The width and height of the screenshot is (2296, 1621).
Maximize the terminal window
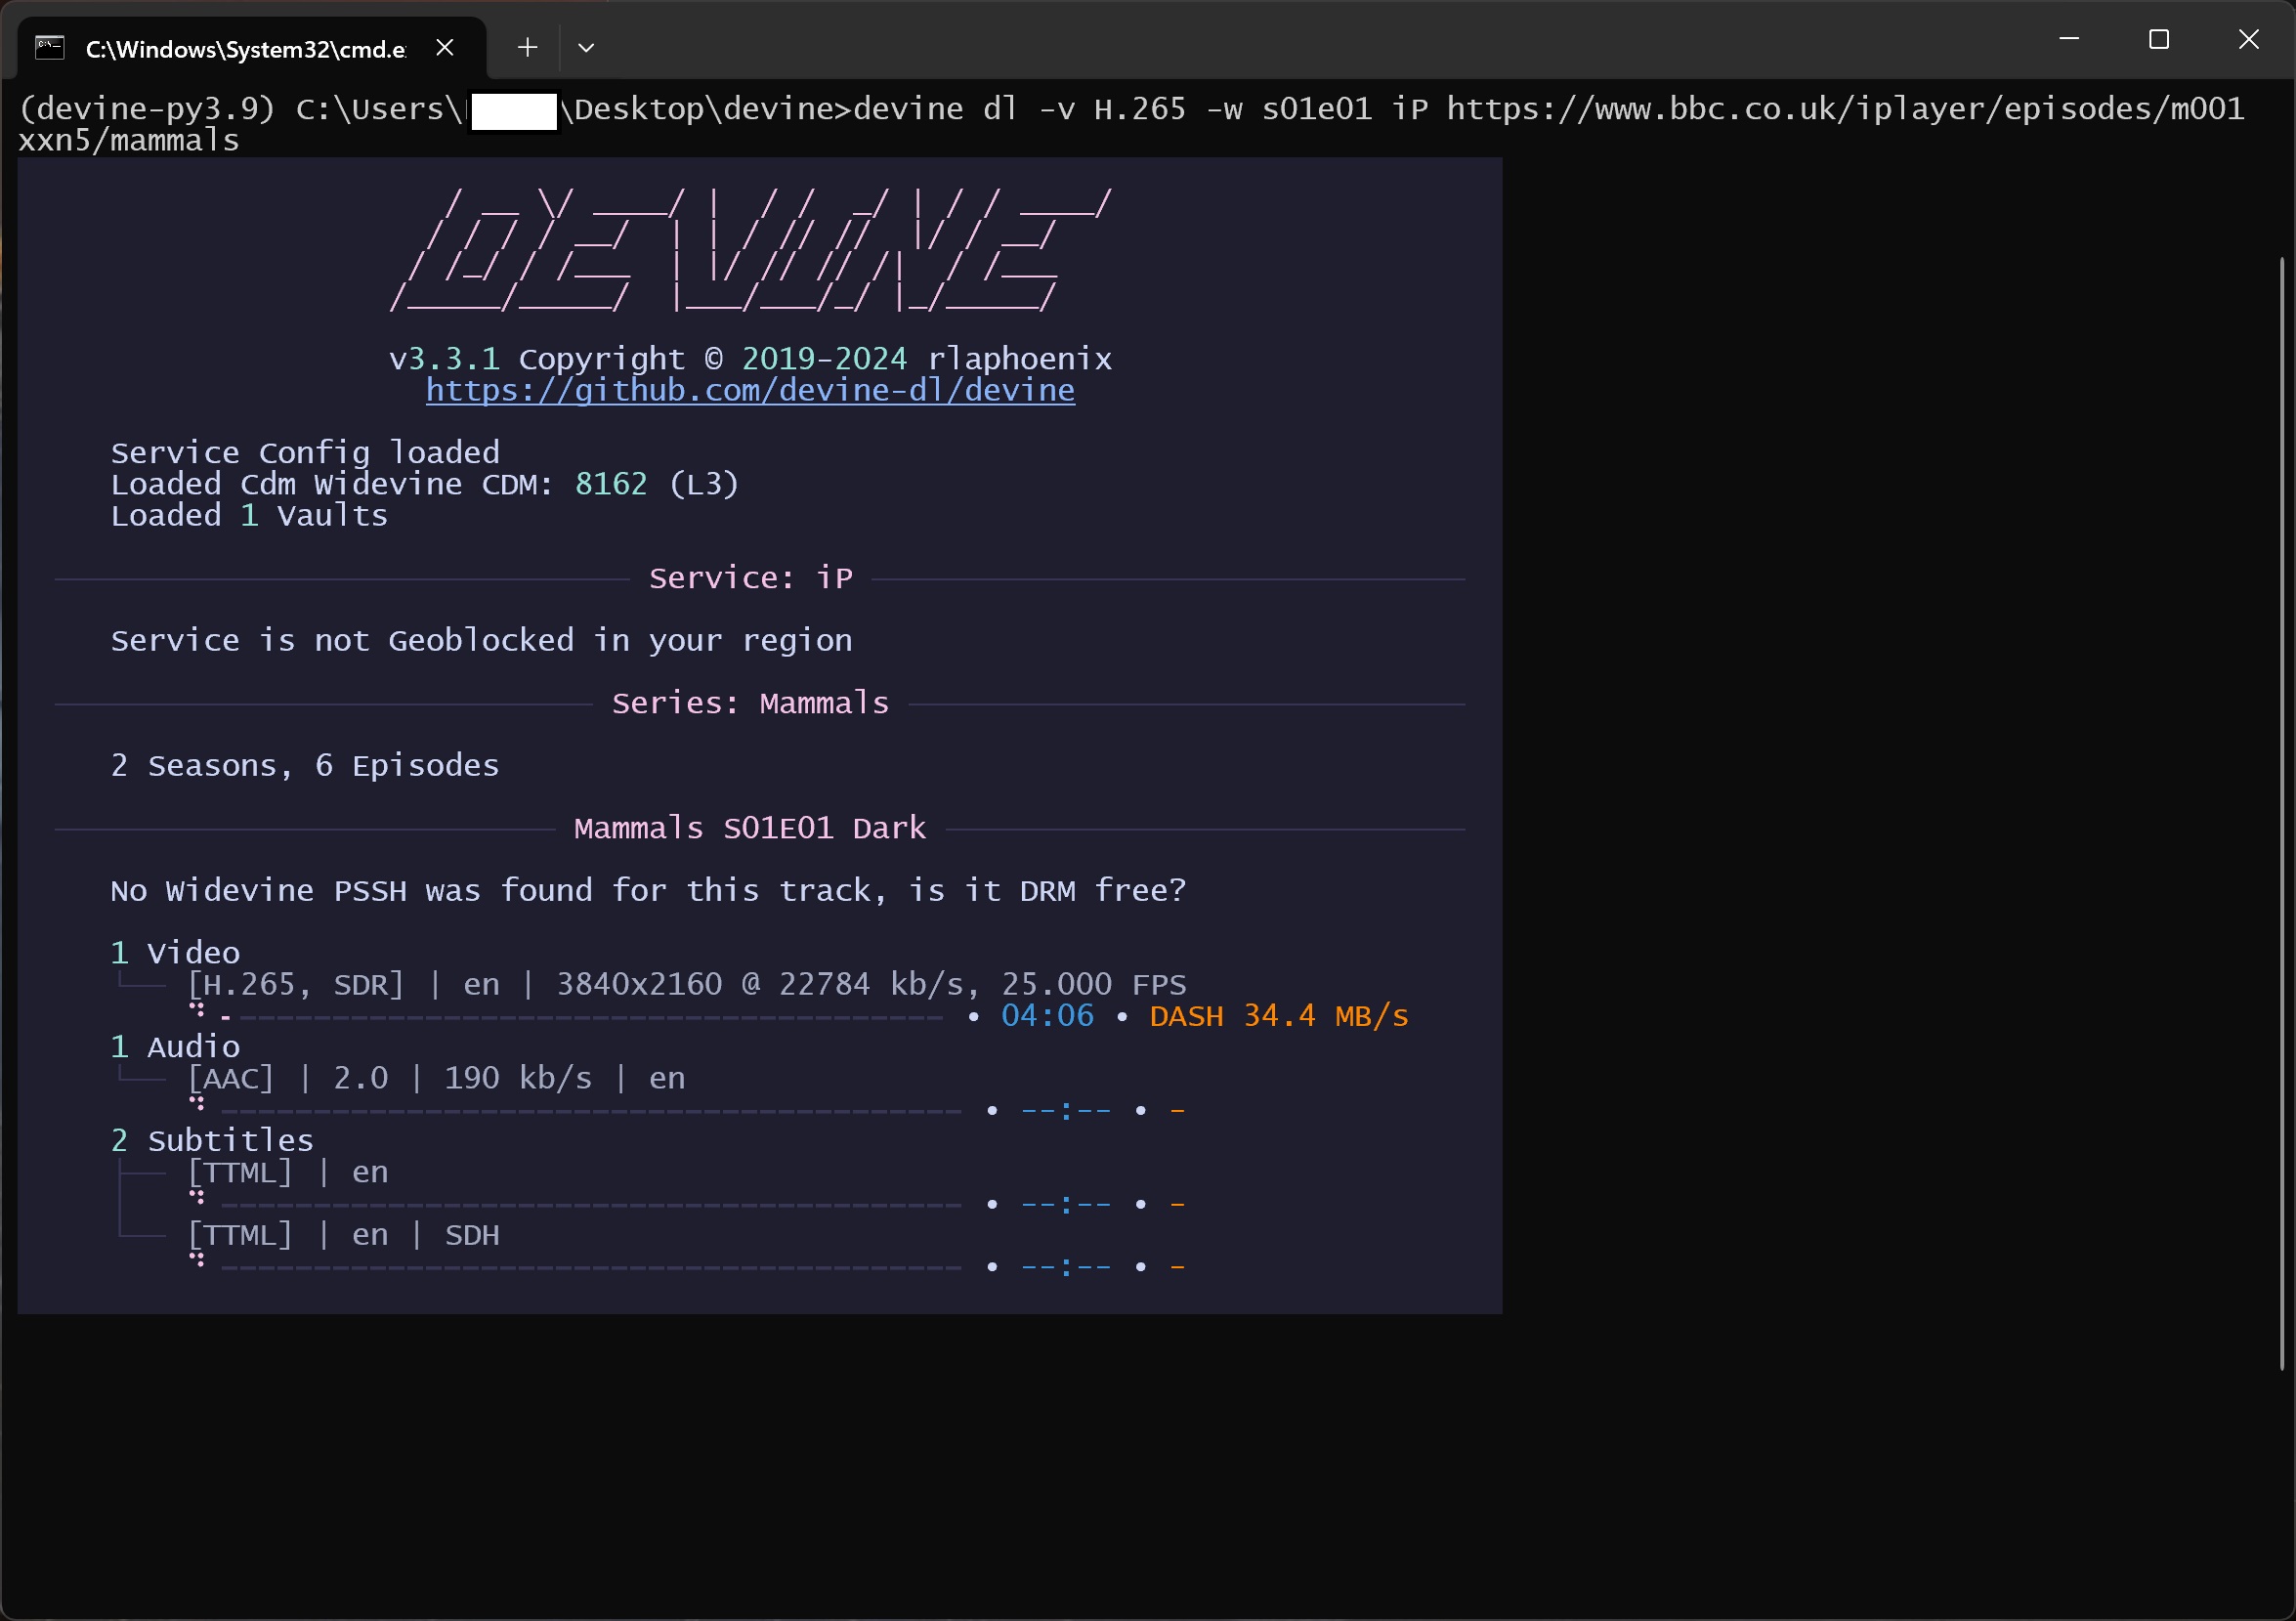pyautogui.click(x=2158, y=39)
